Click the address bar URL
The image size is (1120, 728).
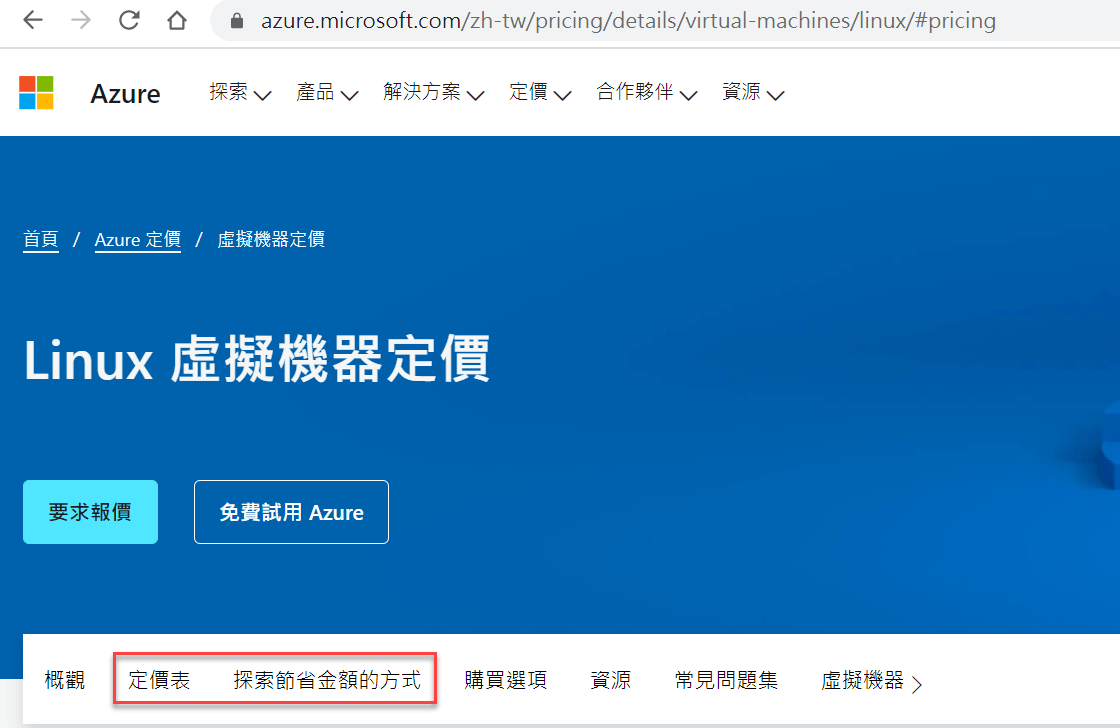pos(628,21)
